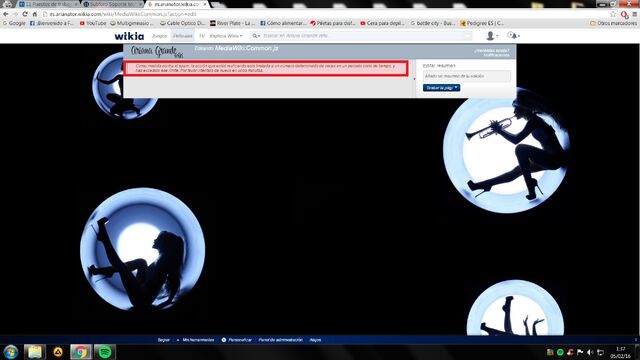Open the Bienvenido a F... Facebook bookmark
640x360 pixels.
pos(51,23)
